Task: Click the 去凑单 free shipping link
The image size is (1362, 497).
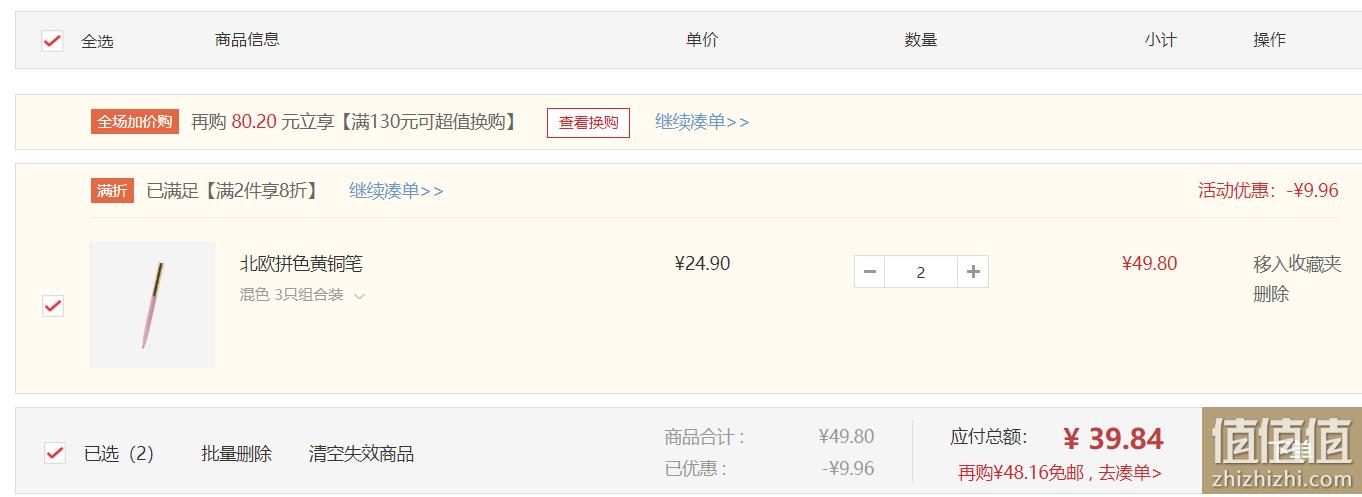Action: pos(1130,473)
